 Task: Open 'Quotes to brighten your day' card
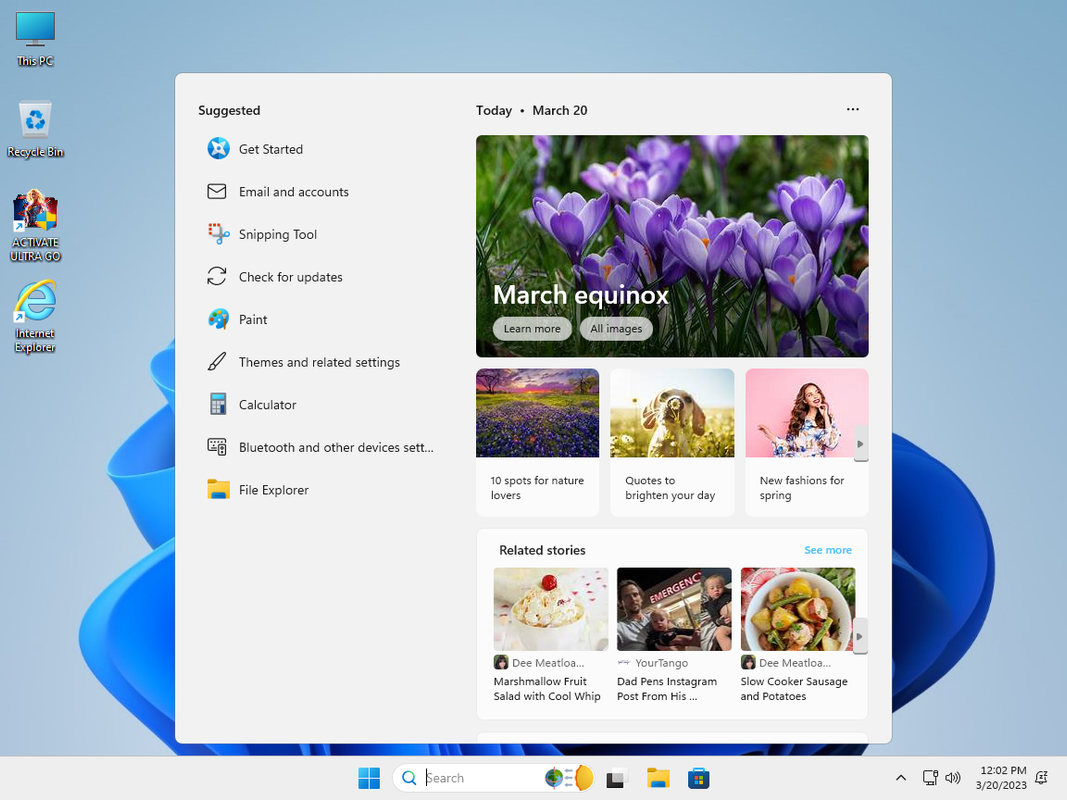pos(672,442)
